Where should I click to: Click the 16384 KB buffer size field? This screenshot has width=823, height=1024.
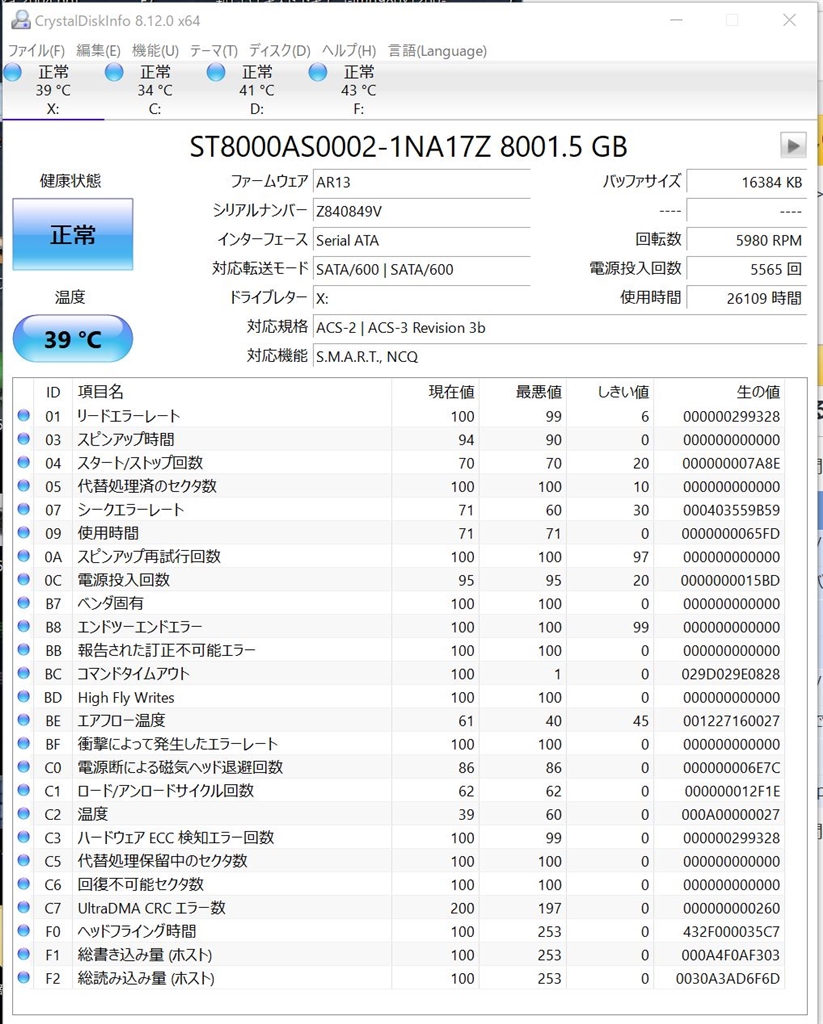747,182
